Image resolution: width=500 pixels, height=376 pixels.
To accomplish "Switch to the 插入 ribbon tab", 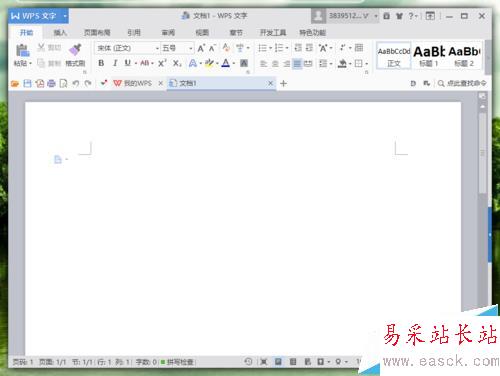I will pyautogui.click(x=60, y=33).
